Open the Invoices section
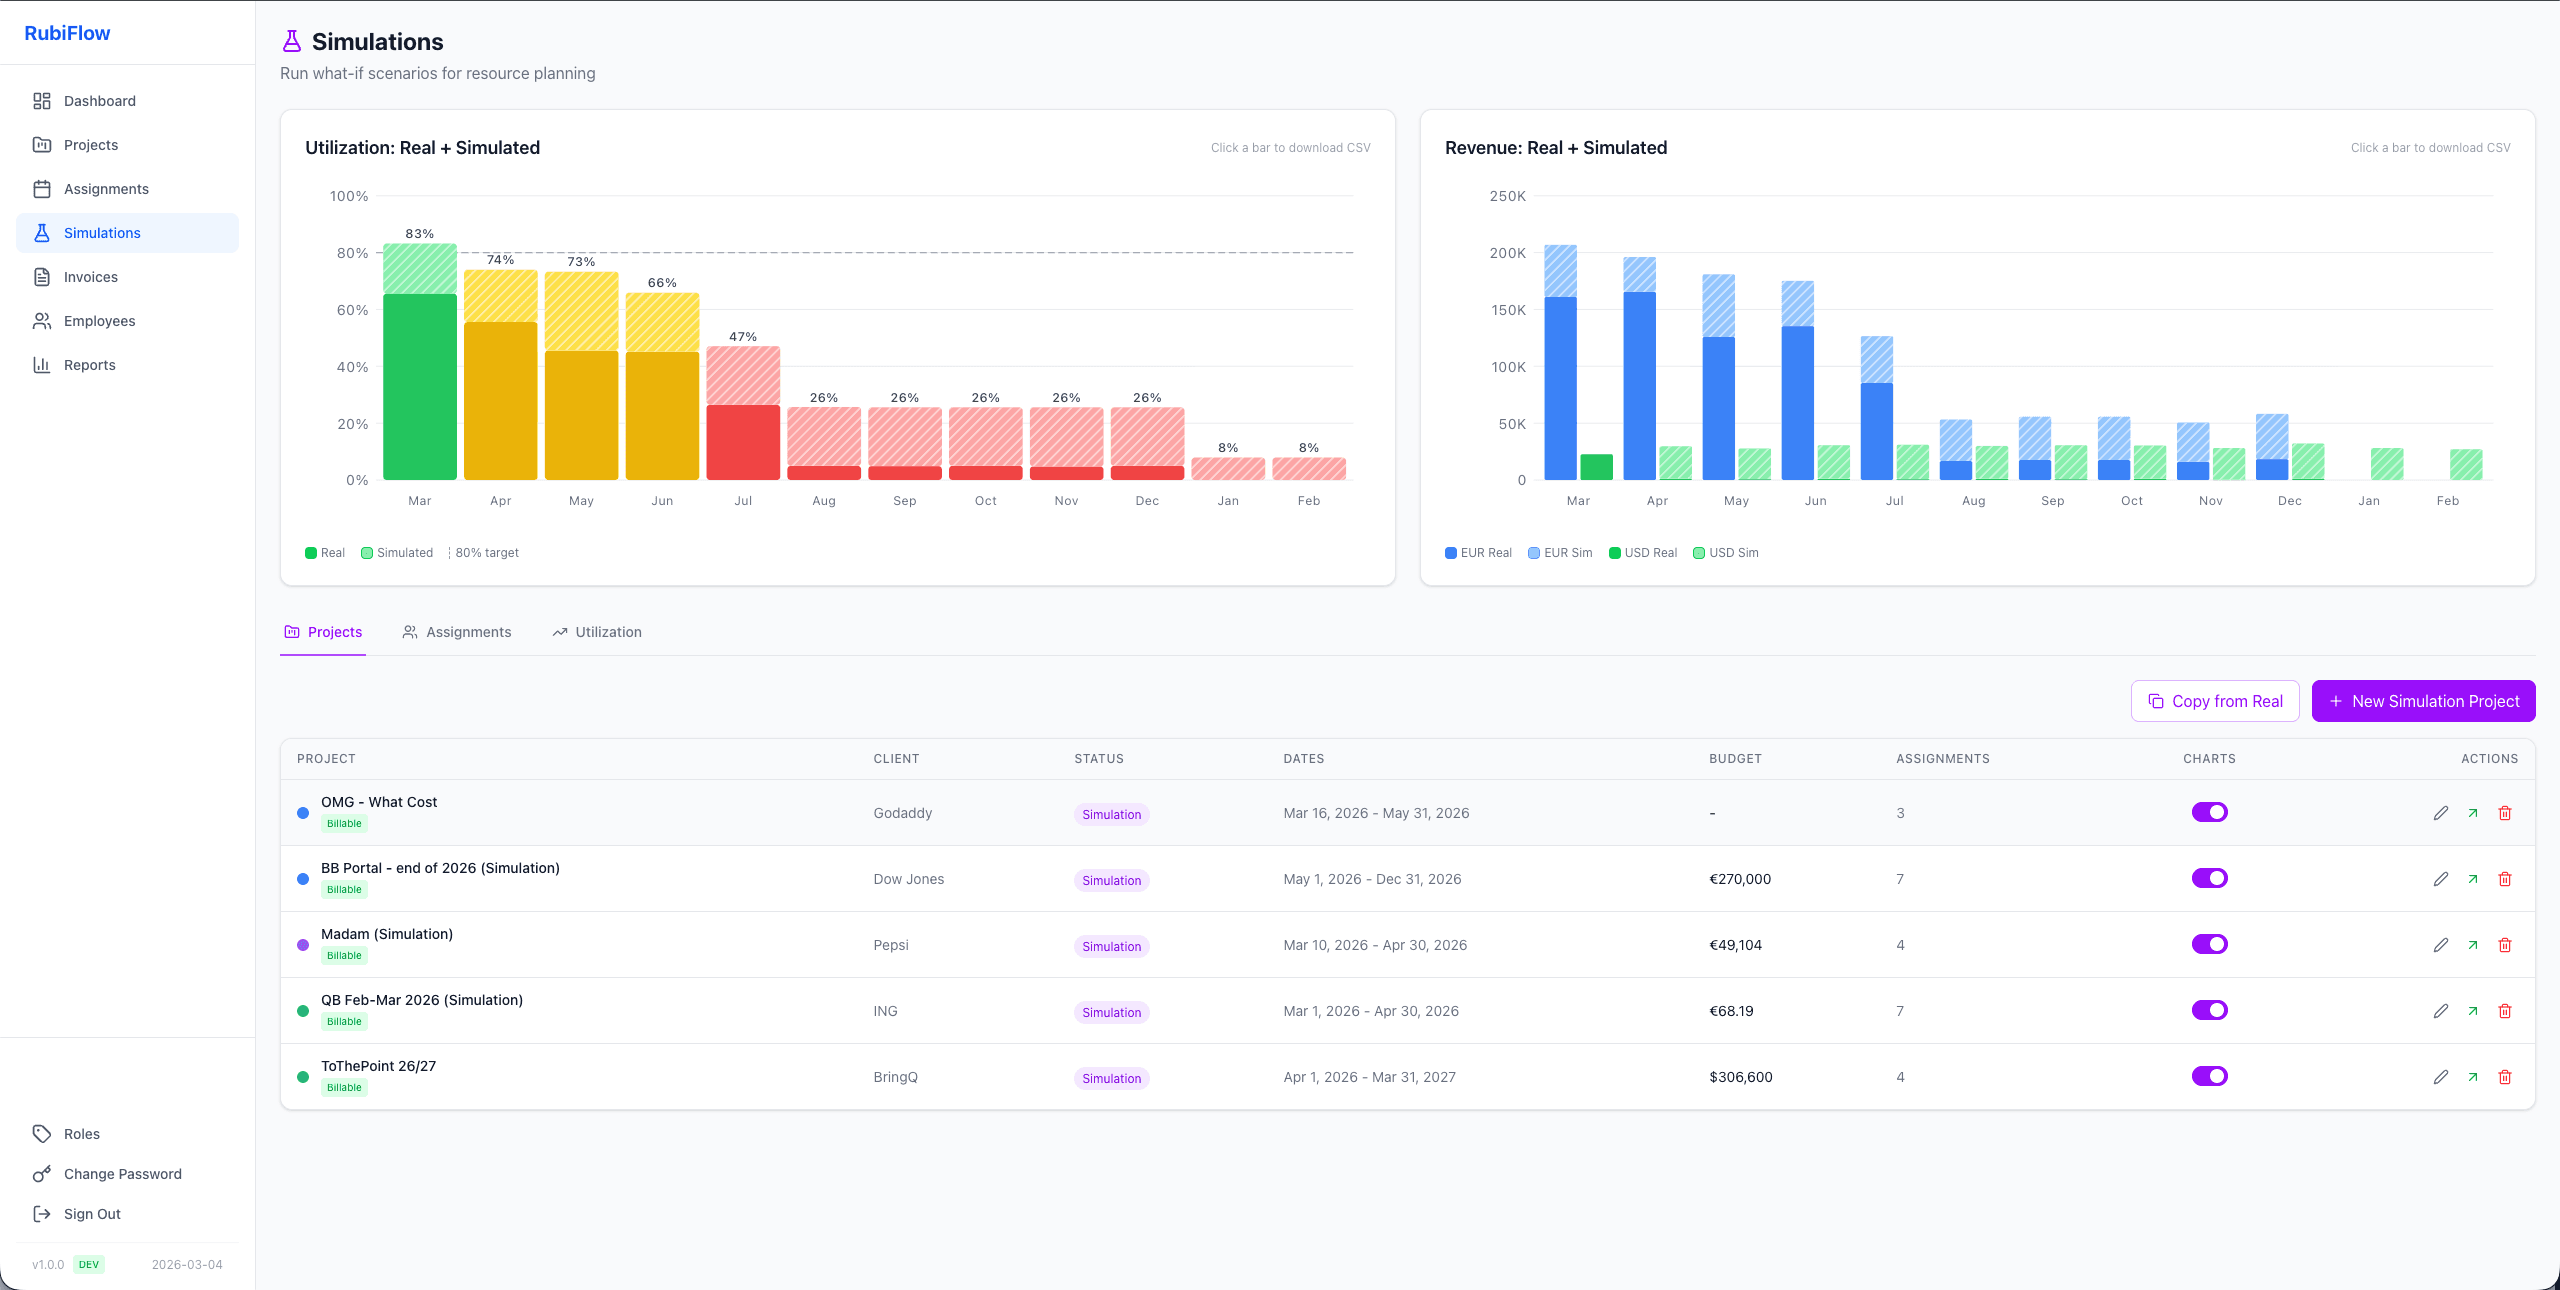The image size is (2560, 1290). (92, 276)
